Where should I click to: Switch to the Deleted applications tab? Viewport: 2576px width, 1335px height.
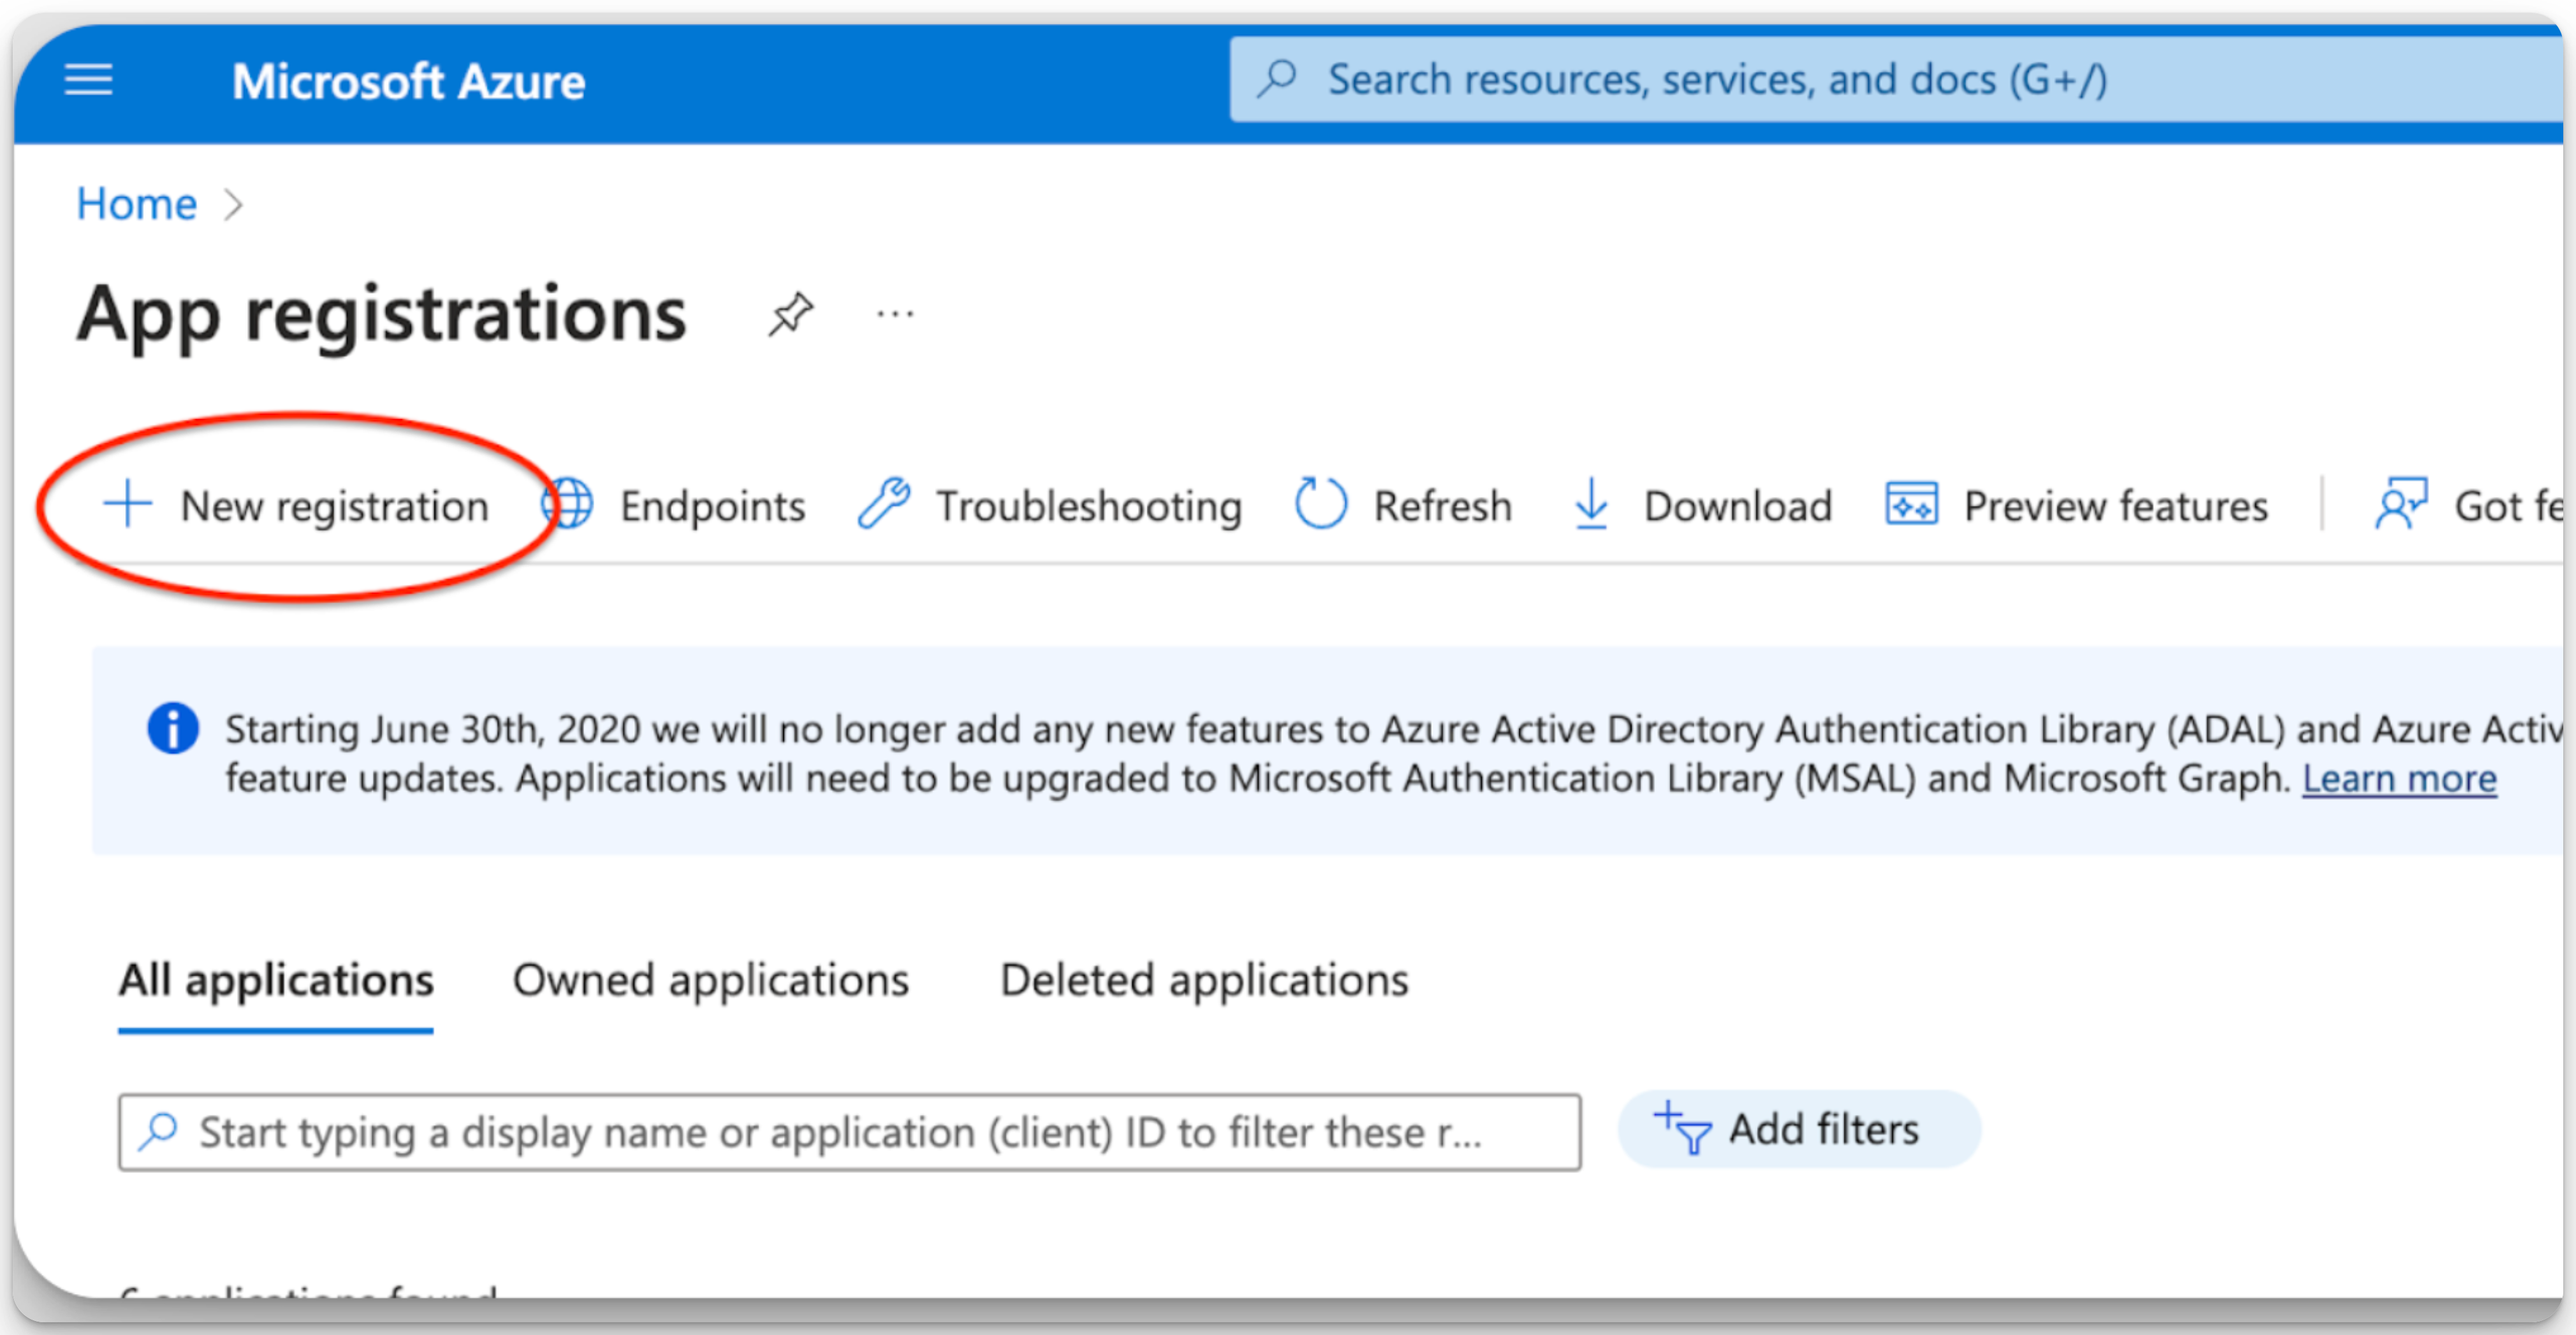click(x=1204, y=980)
